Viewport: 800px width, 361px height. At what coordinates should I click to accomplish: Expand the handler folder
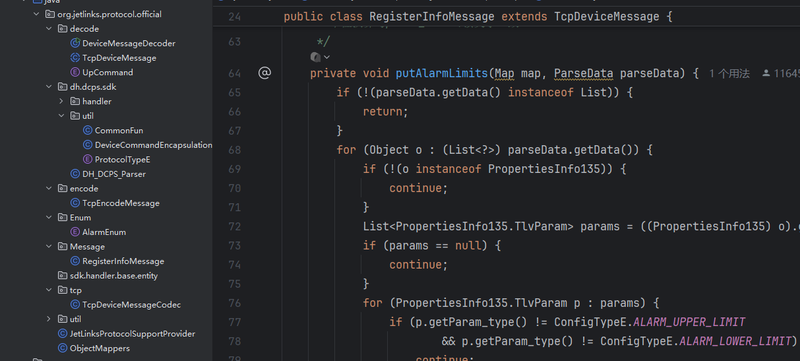[61, 101]
